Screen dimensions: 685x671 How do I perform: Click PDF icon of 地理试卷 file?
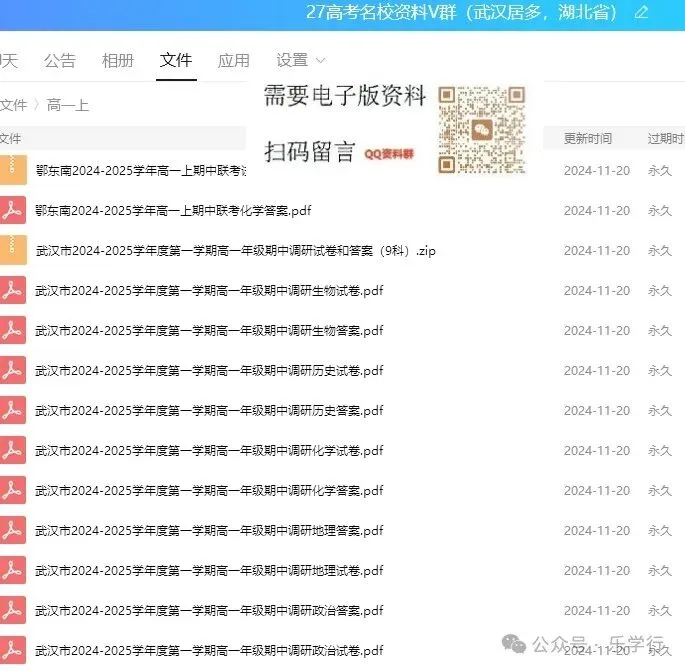(x=13, y=571)
